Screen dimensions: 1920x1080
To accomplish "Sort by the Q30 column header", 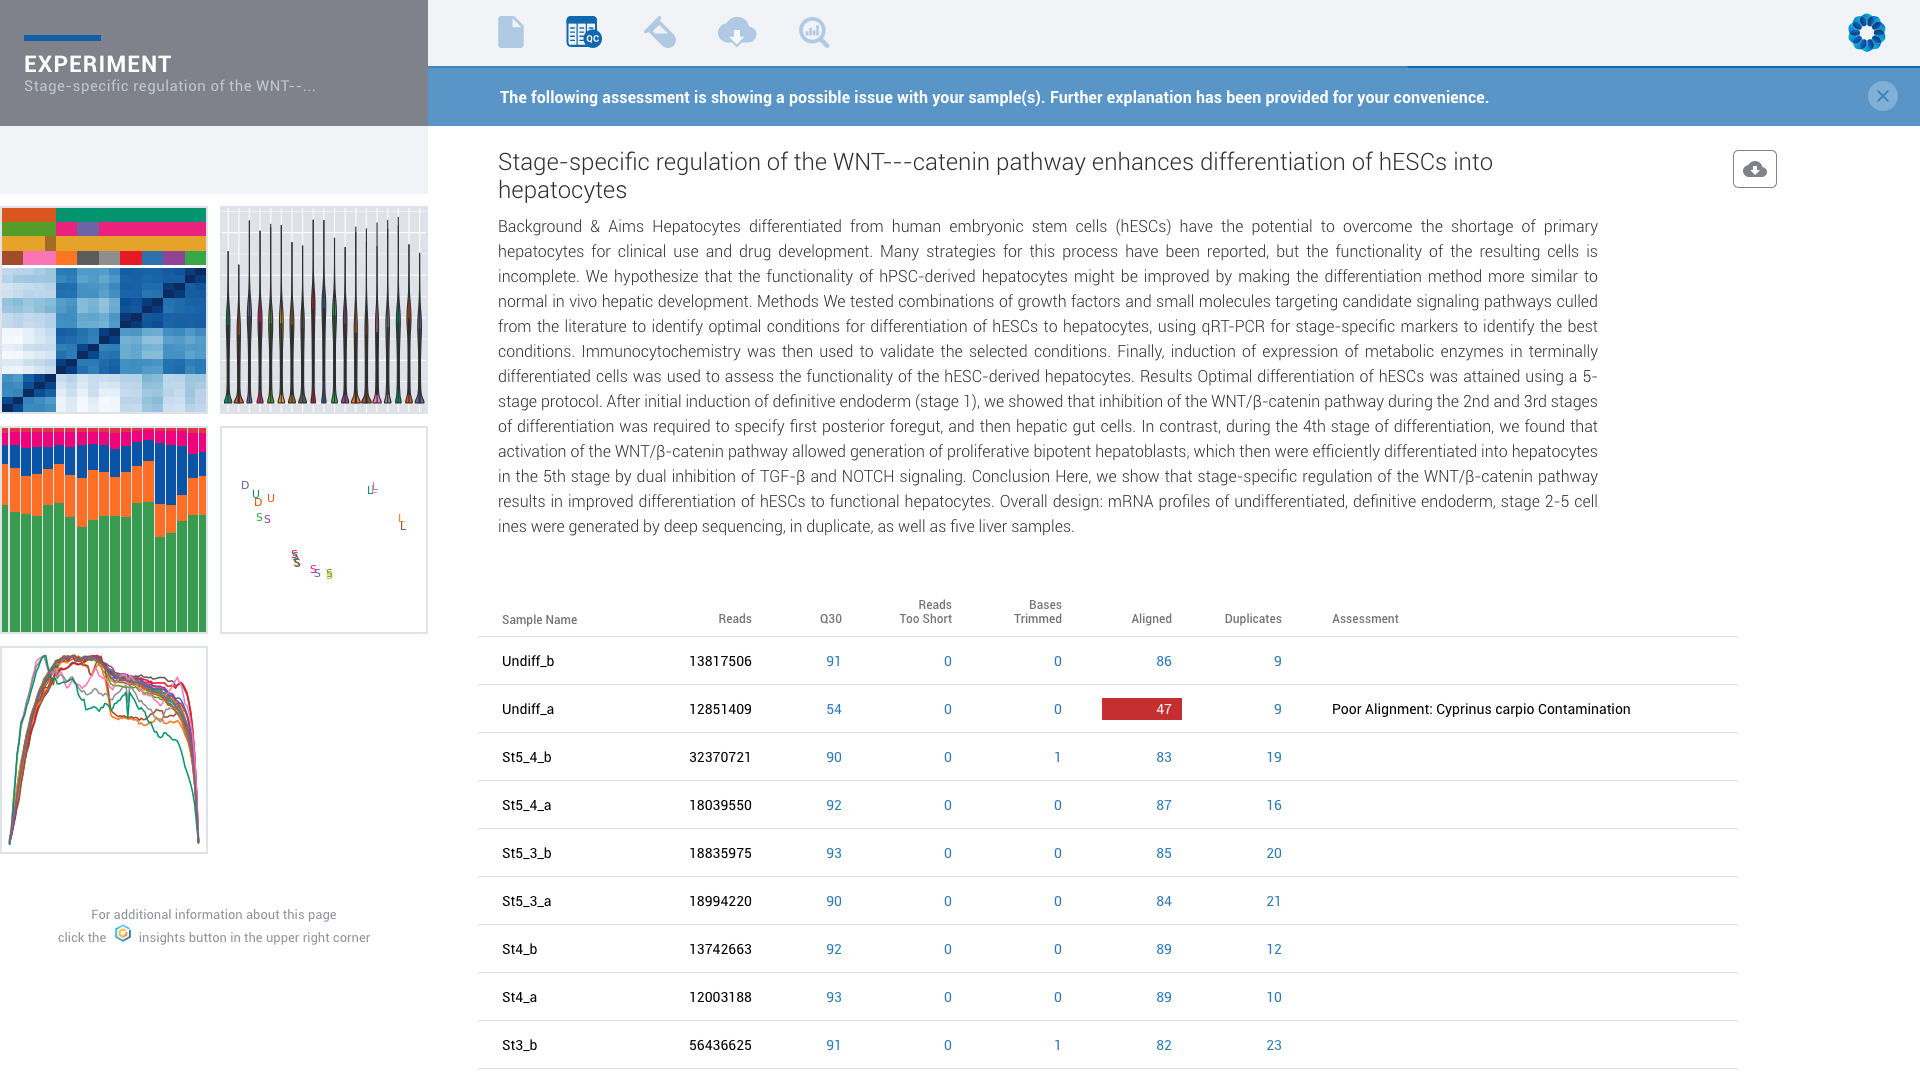I will [x=831, y=619].
